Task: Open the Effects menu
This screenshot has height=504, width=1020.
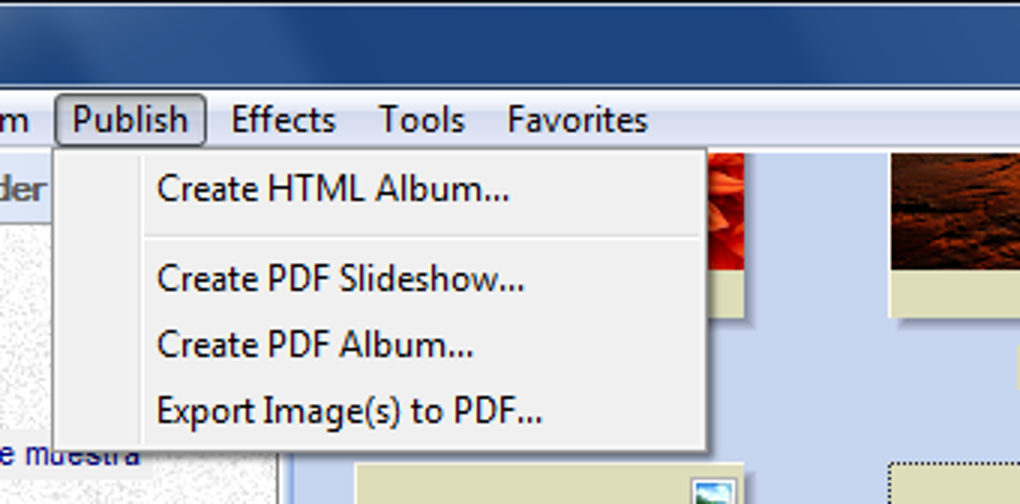Action: click(x=283, y=120)
